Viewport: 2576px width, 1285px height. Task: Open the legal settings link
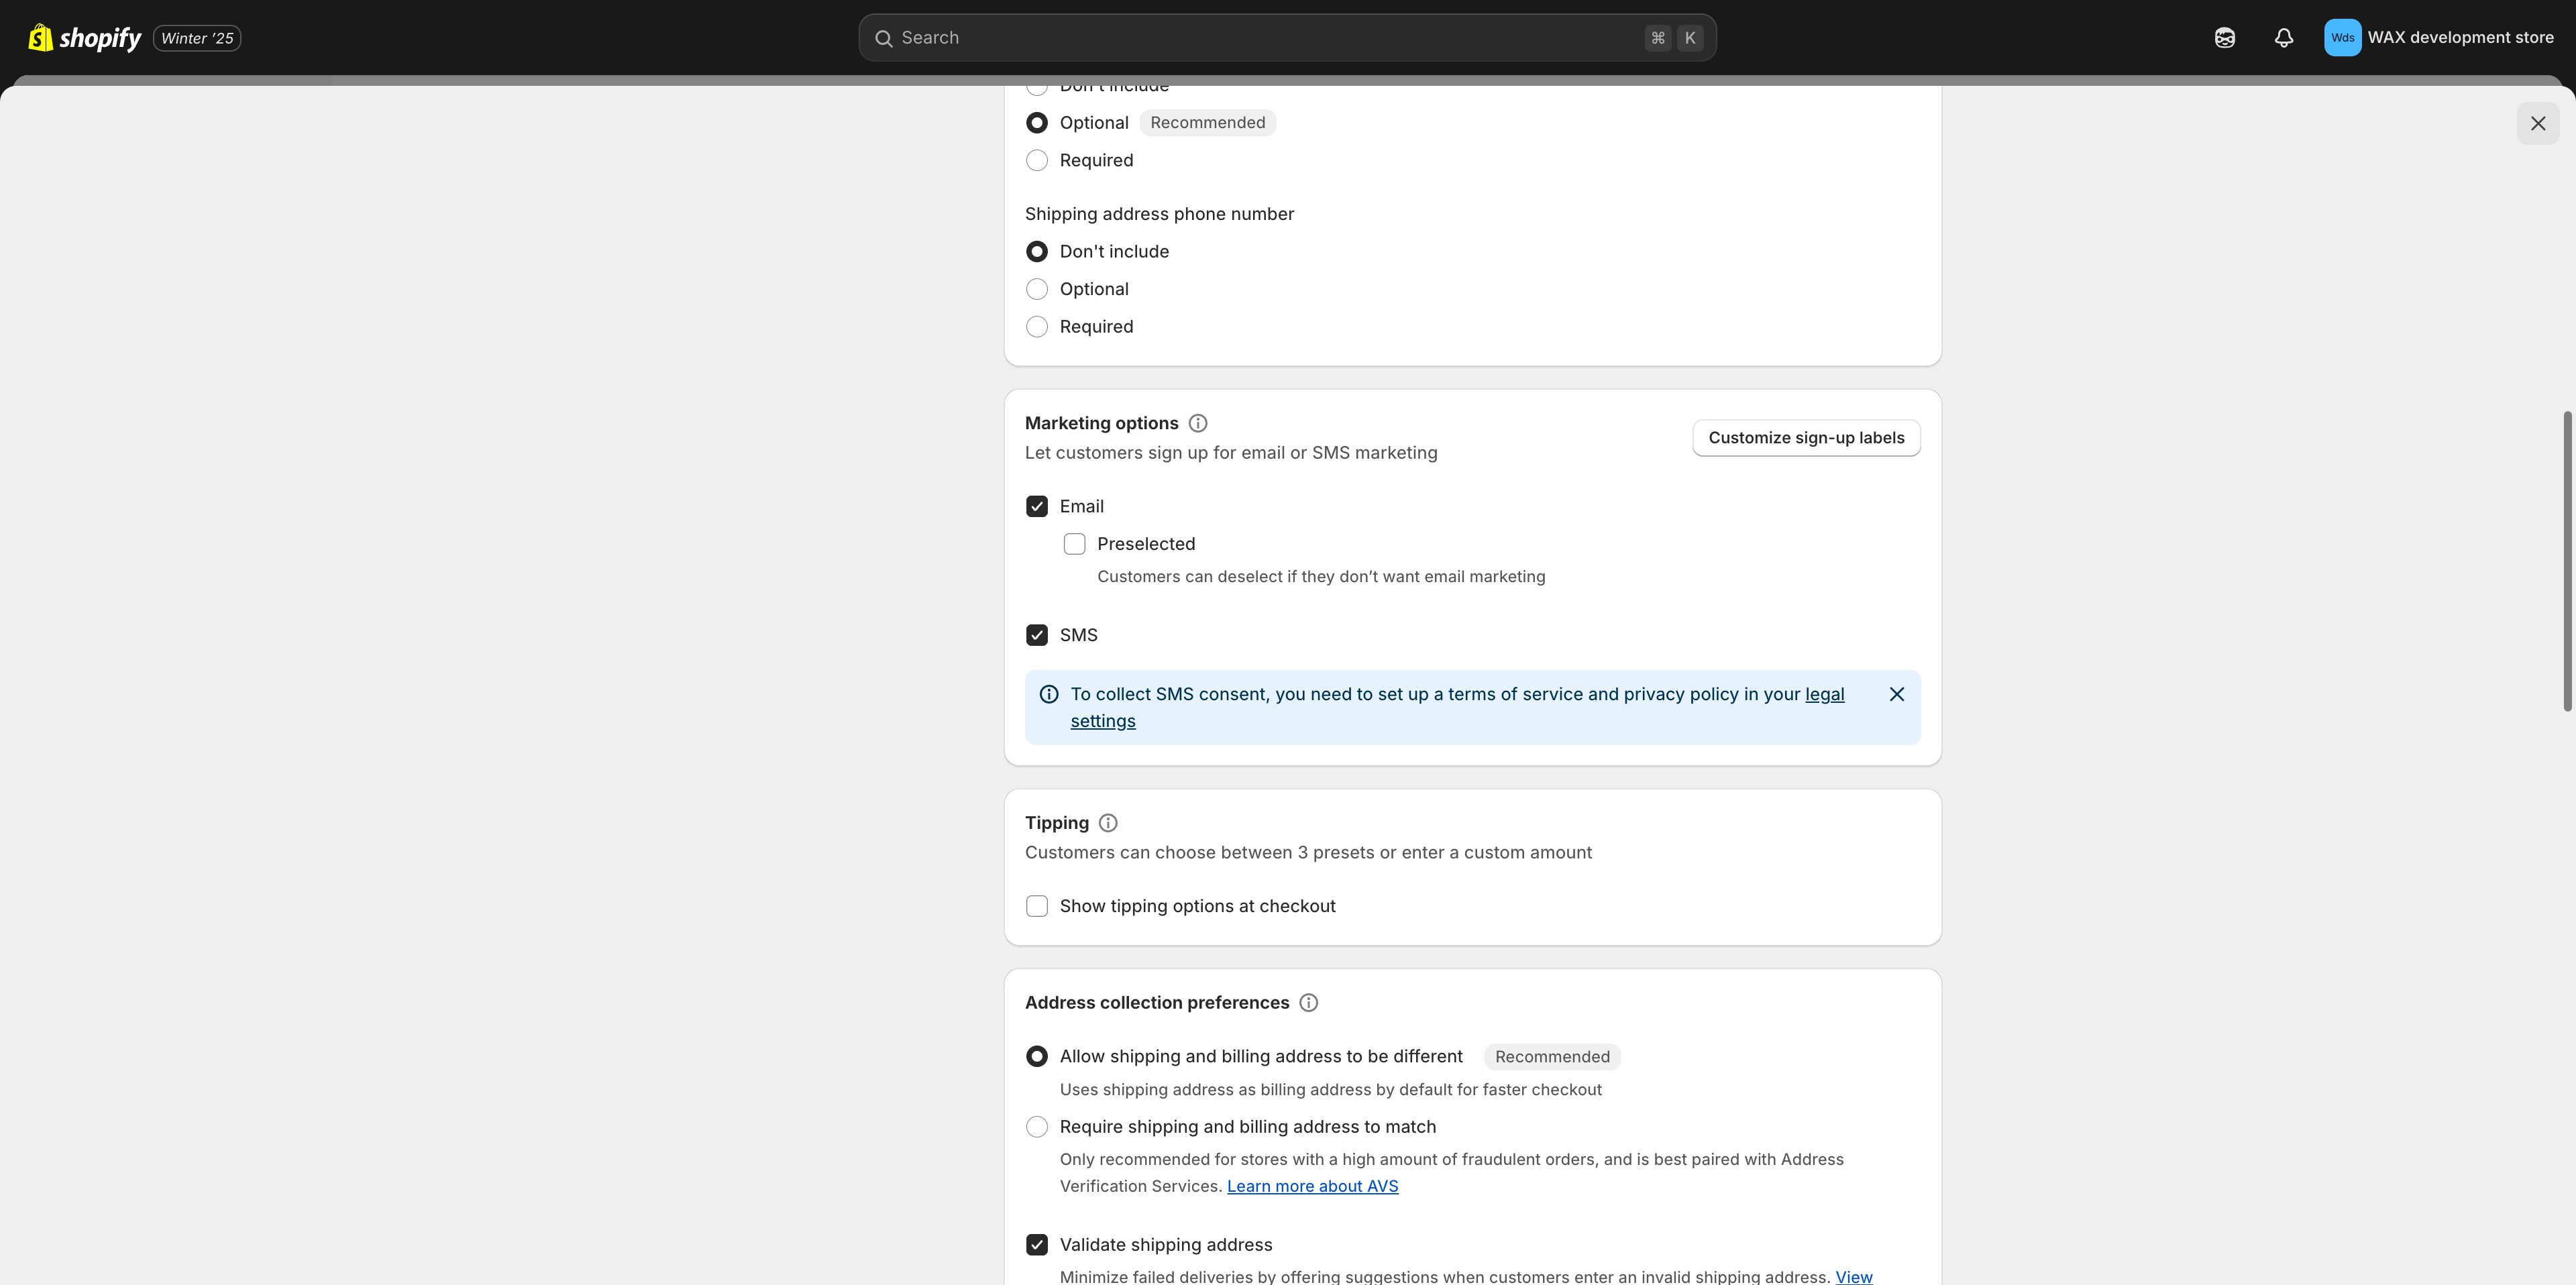1824,694
